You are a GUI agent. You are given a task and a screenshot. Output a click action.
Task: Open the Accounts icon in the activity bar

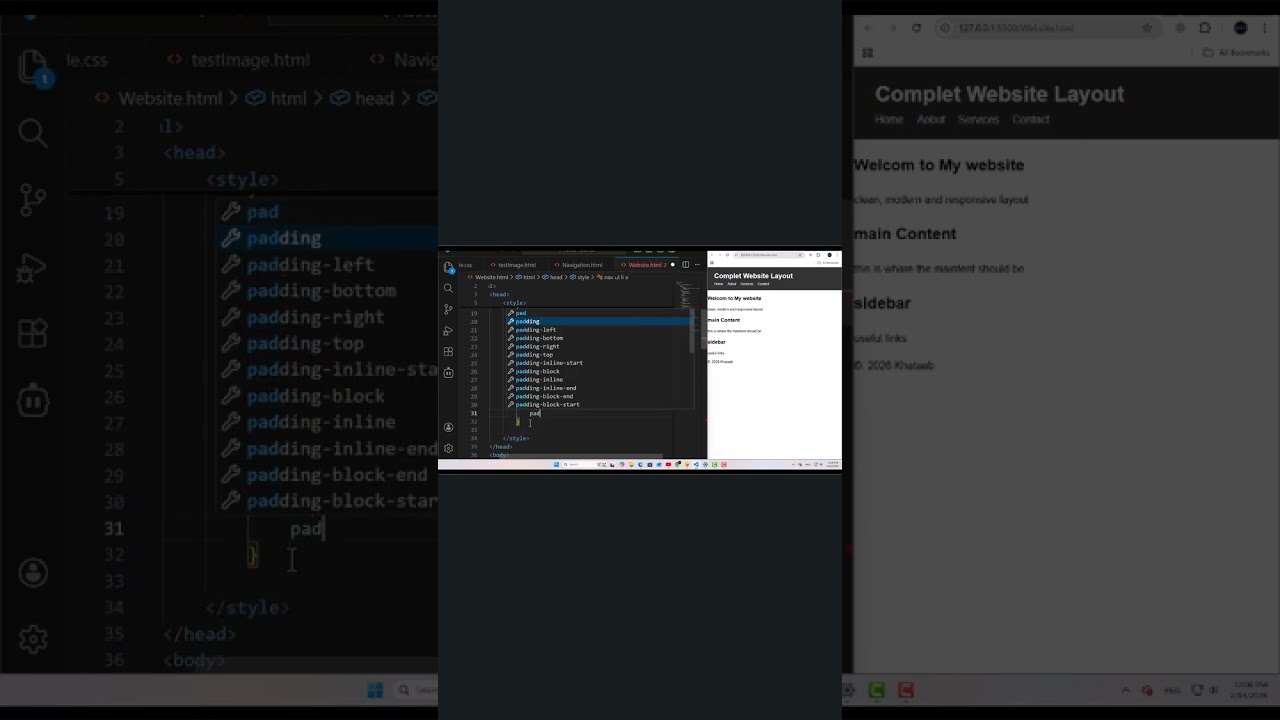448,427
